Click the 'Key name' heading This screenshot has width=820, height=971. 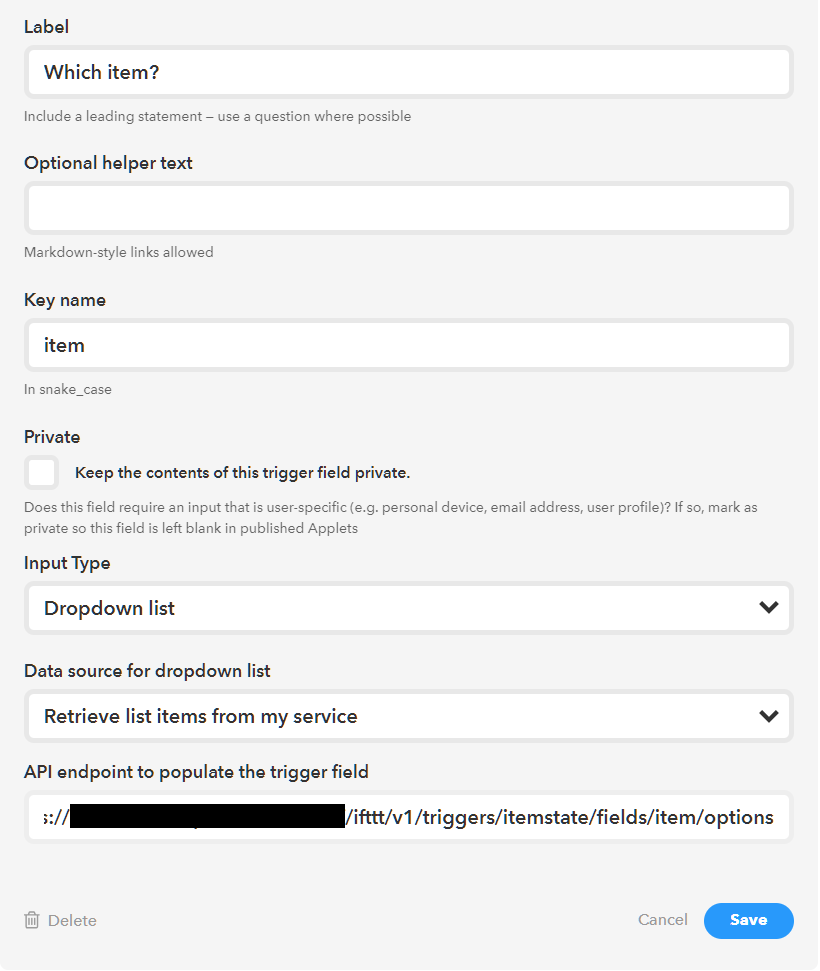click(x=65, y=300)
